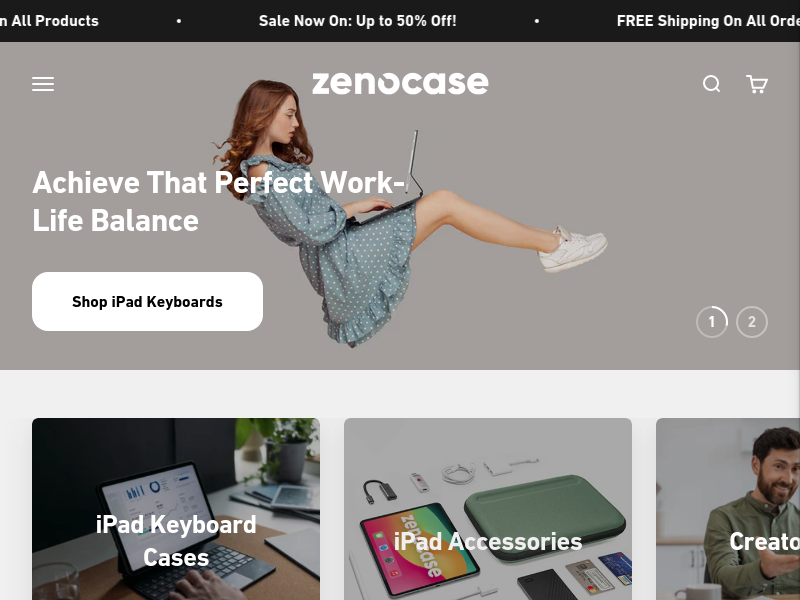
Task: Click the colorful zenocase tablet in accessories image
Action: click(x=420, y=548)
